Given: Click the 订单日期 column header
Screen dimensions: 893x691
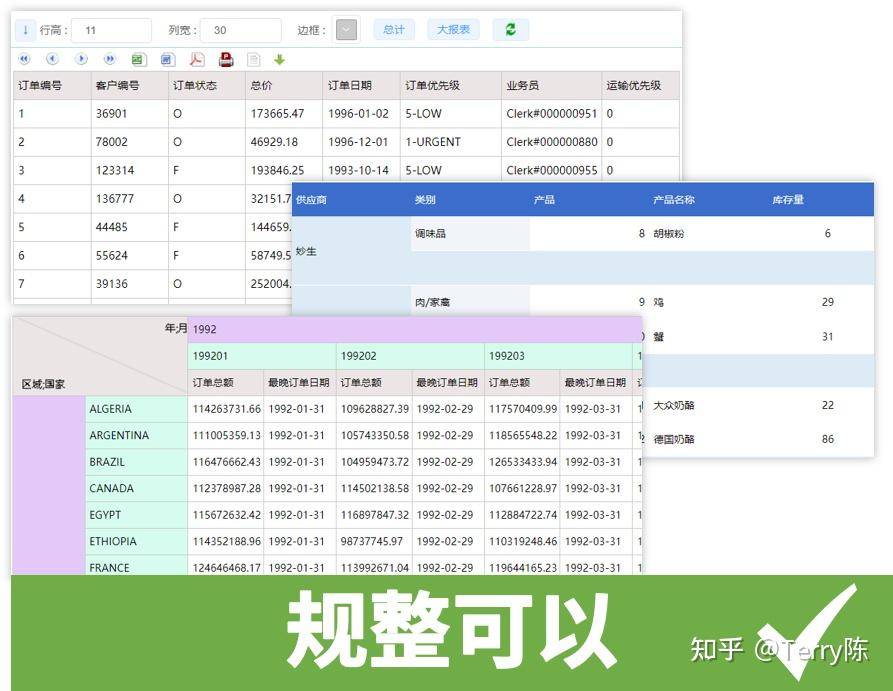Looking at the screenshot, I should [x=362, y=85].
